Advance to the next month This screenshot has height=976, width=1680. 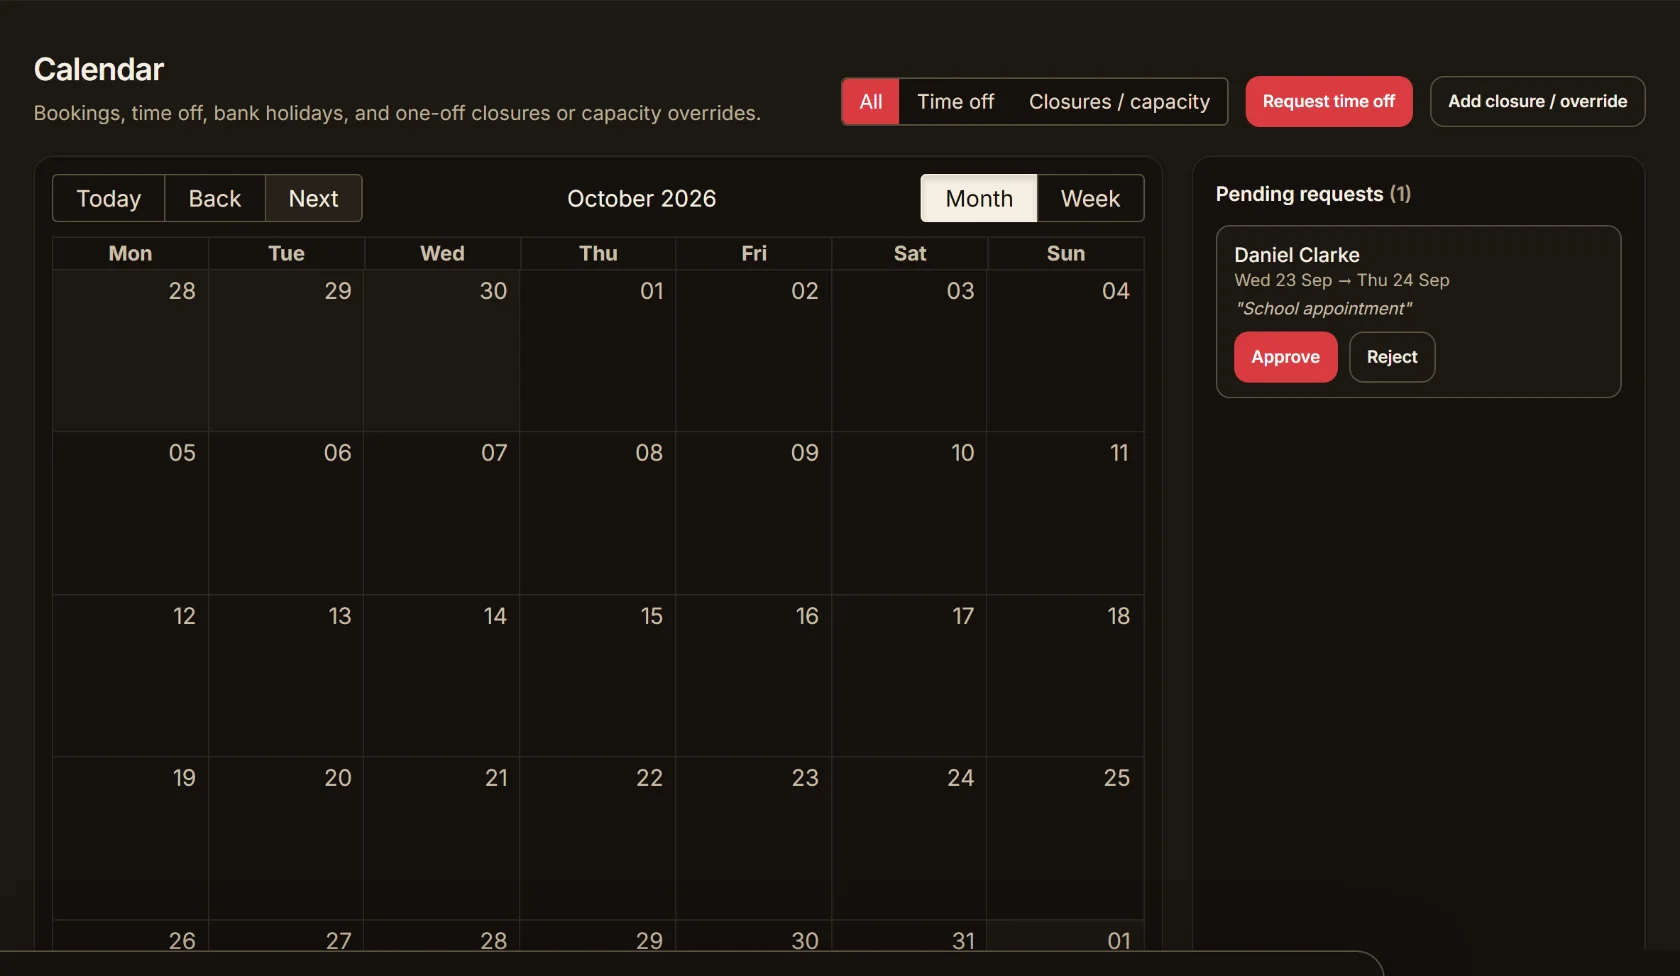pos(313,198)
